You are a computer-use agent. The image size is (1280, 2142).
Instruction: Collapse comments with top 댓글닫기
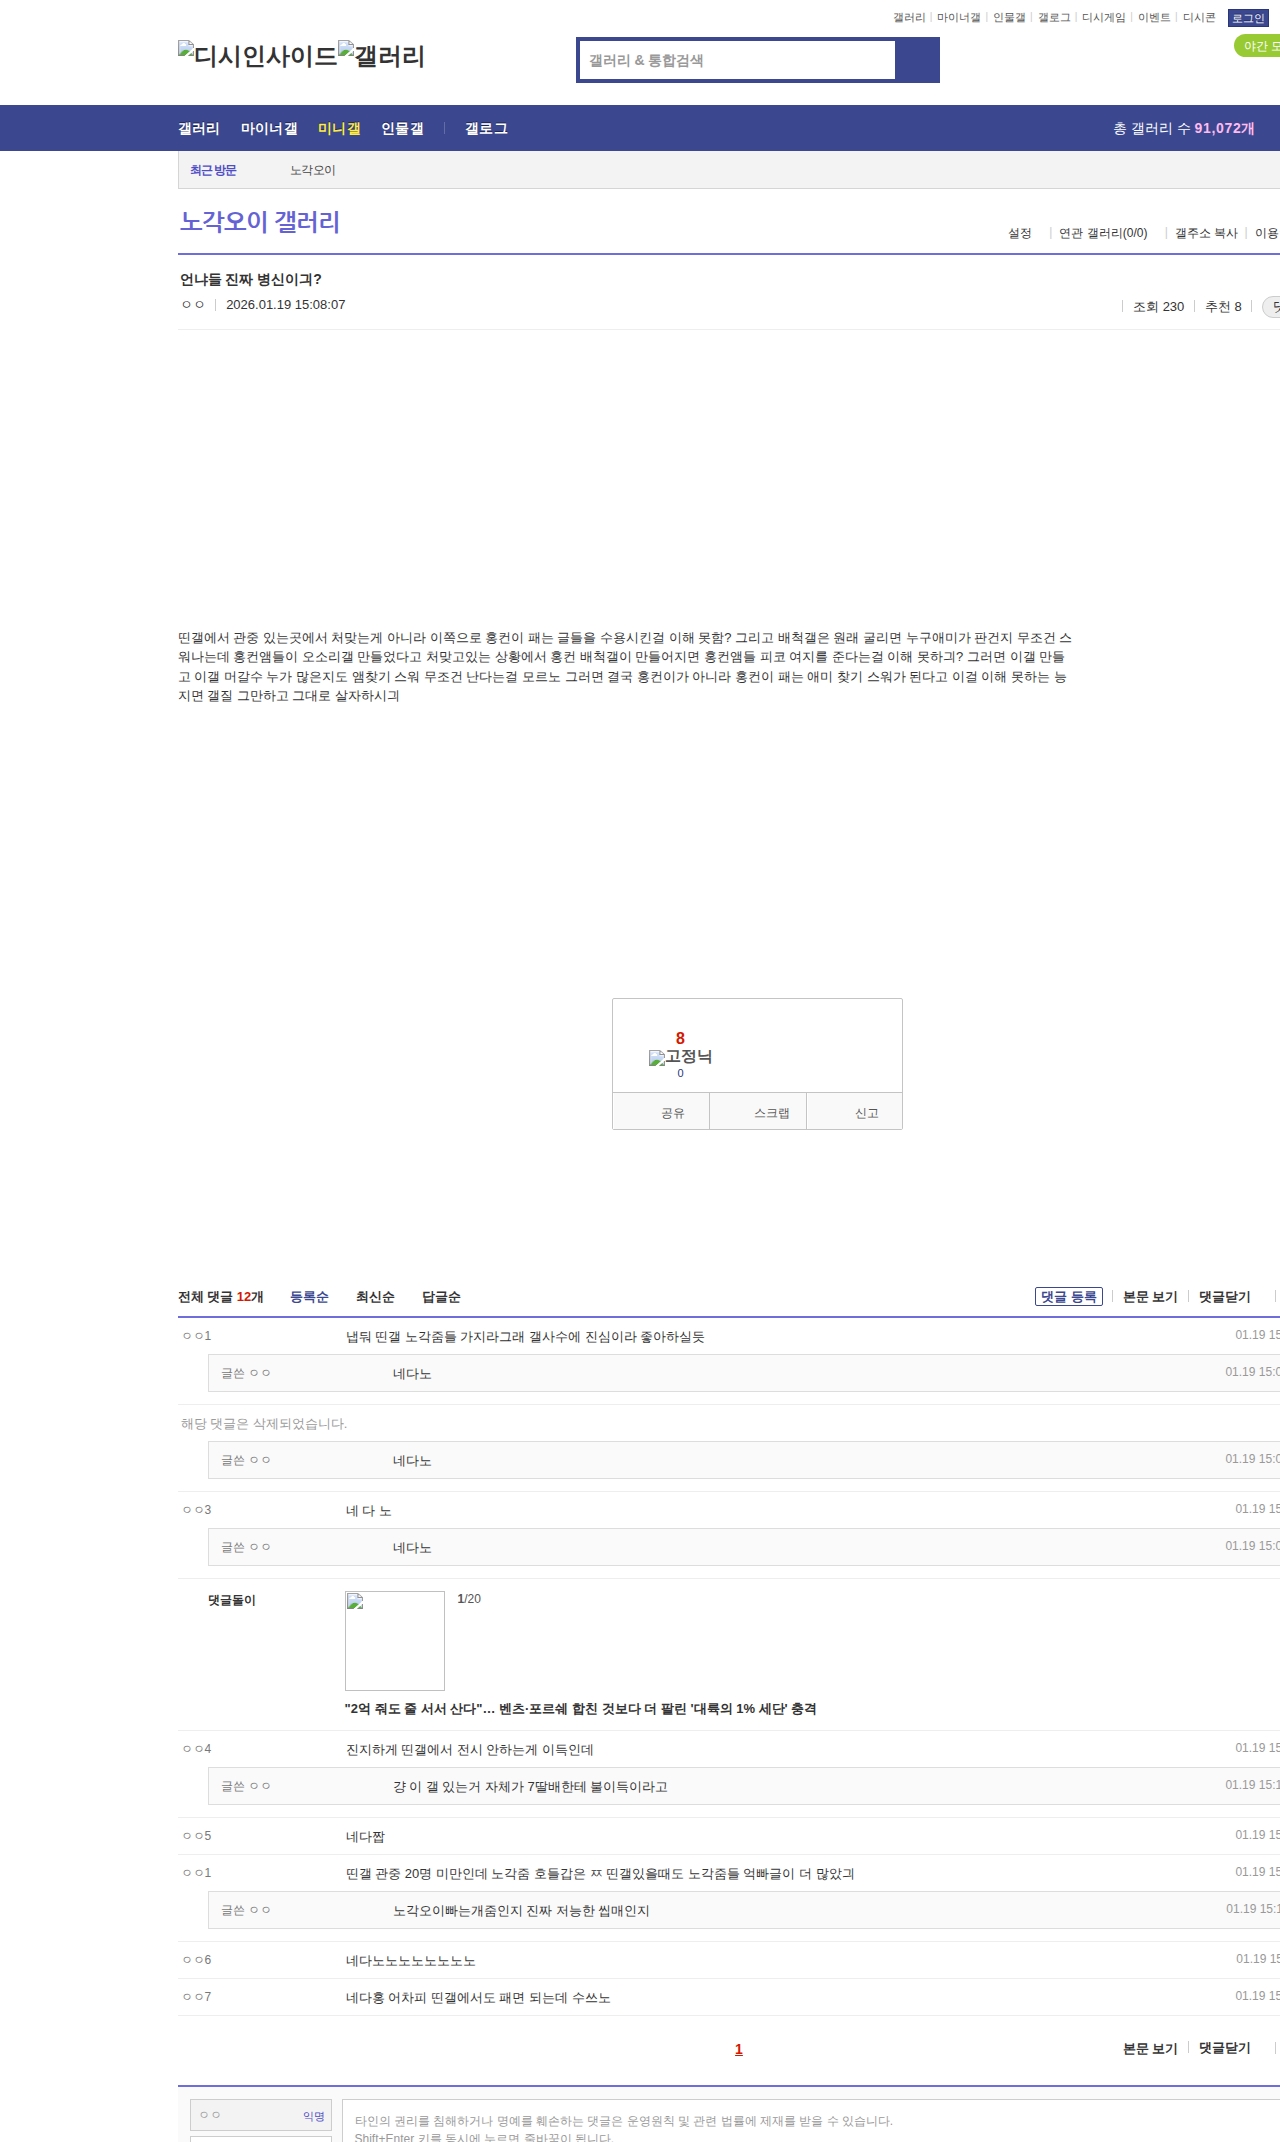point(1224,1297)
